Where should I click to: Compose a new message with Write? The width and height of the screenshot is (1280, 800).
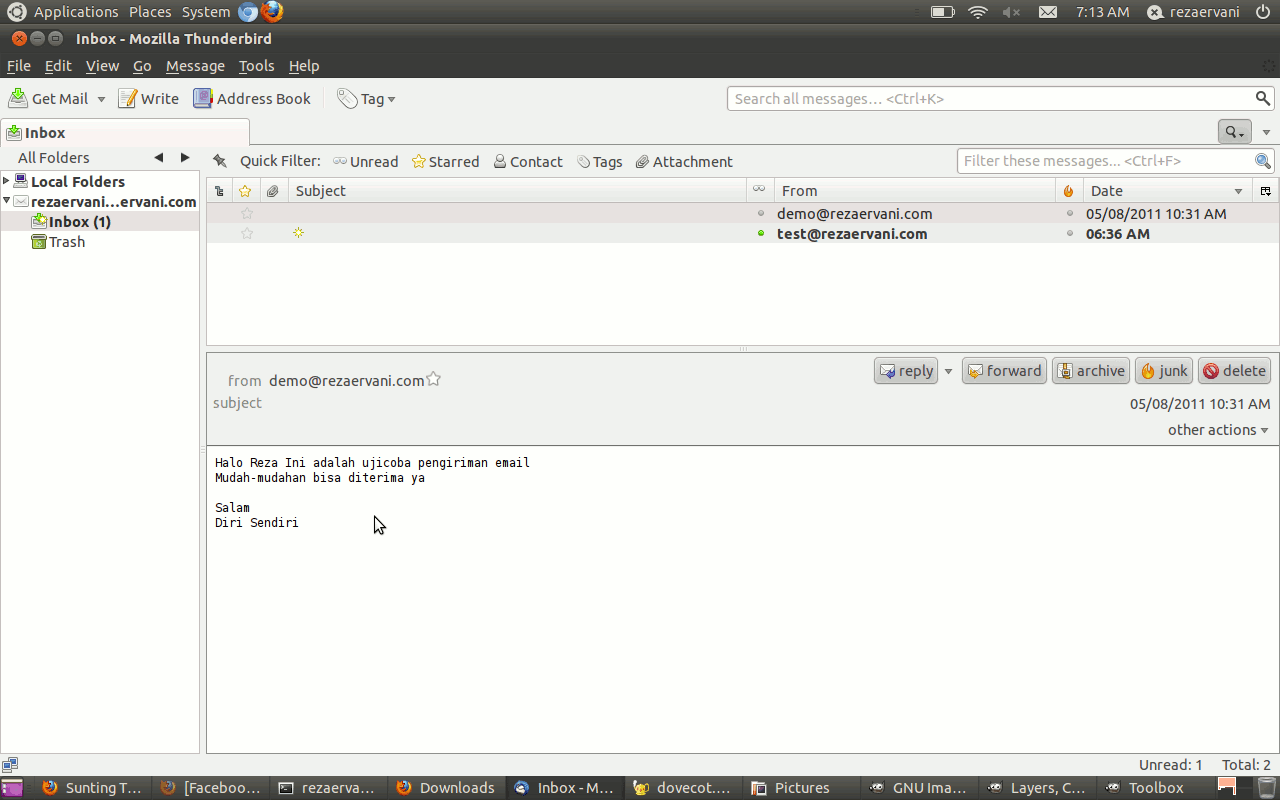(x=148, y=99)
